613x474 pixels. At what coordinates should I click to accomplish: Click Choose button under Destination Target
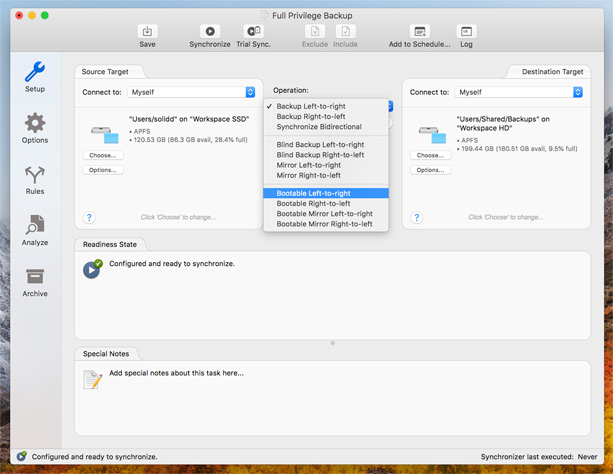tap(431, 155)
